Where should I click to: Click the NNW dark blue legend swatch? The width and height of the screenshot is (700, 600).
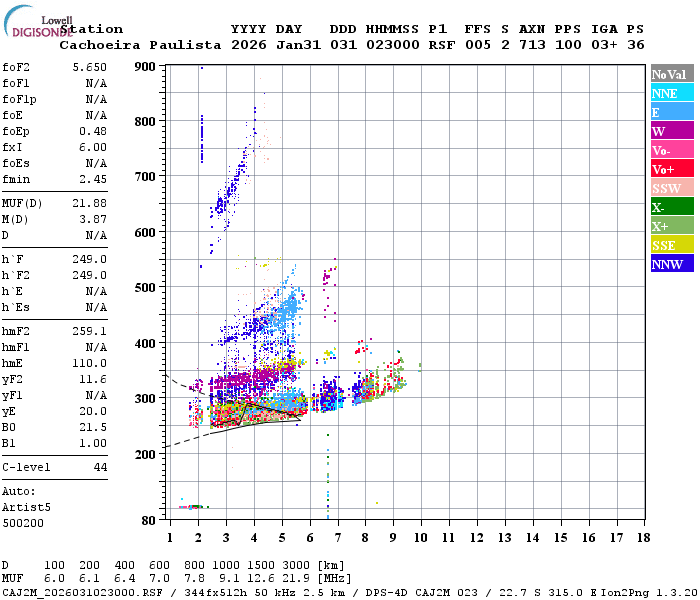pyautogui.click(x=672, y=263)
